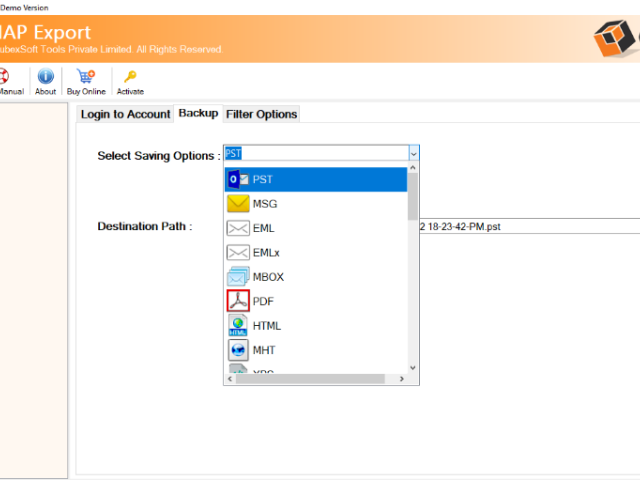Open the Filter Options tab

tap(262, 114)
